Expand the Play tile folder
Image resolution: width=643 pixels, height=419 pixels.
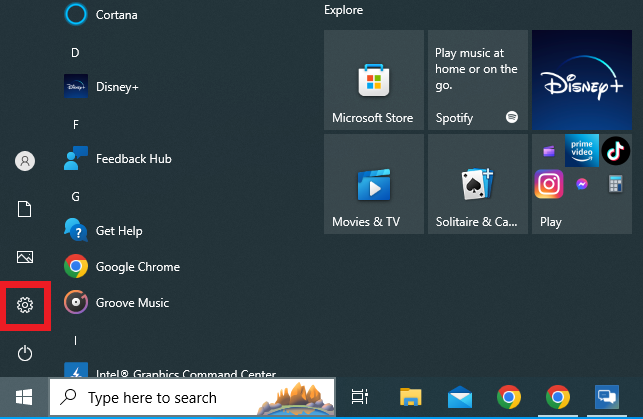(581, 184)
